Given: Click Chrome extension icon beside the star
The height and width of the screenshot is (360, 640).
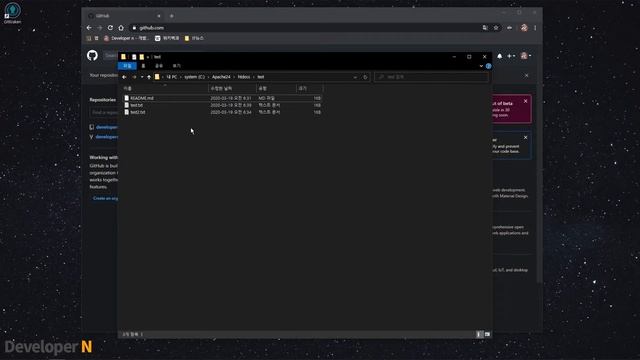Looking at the screenshot, I should [509, 28].
